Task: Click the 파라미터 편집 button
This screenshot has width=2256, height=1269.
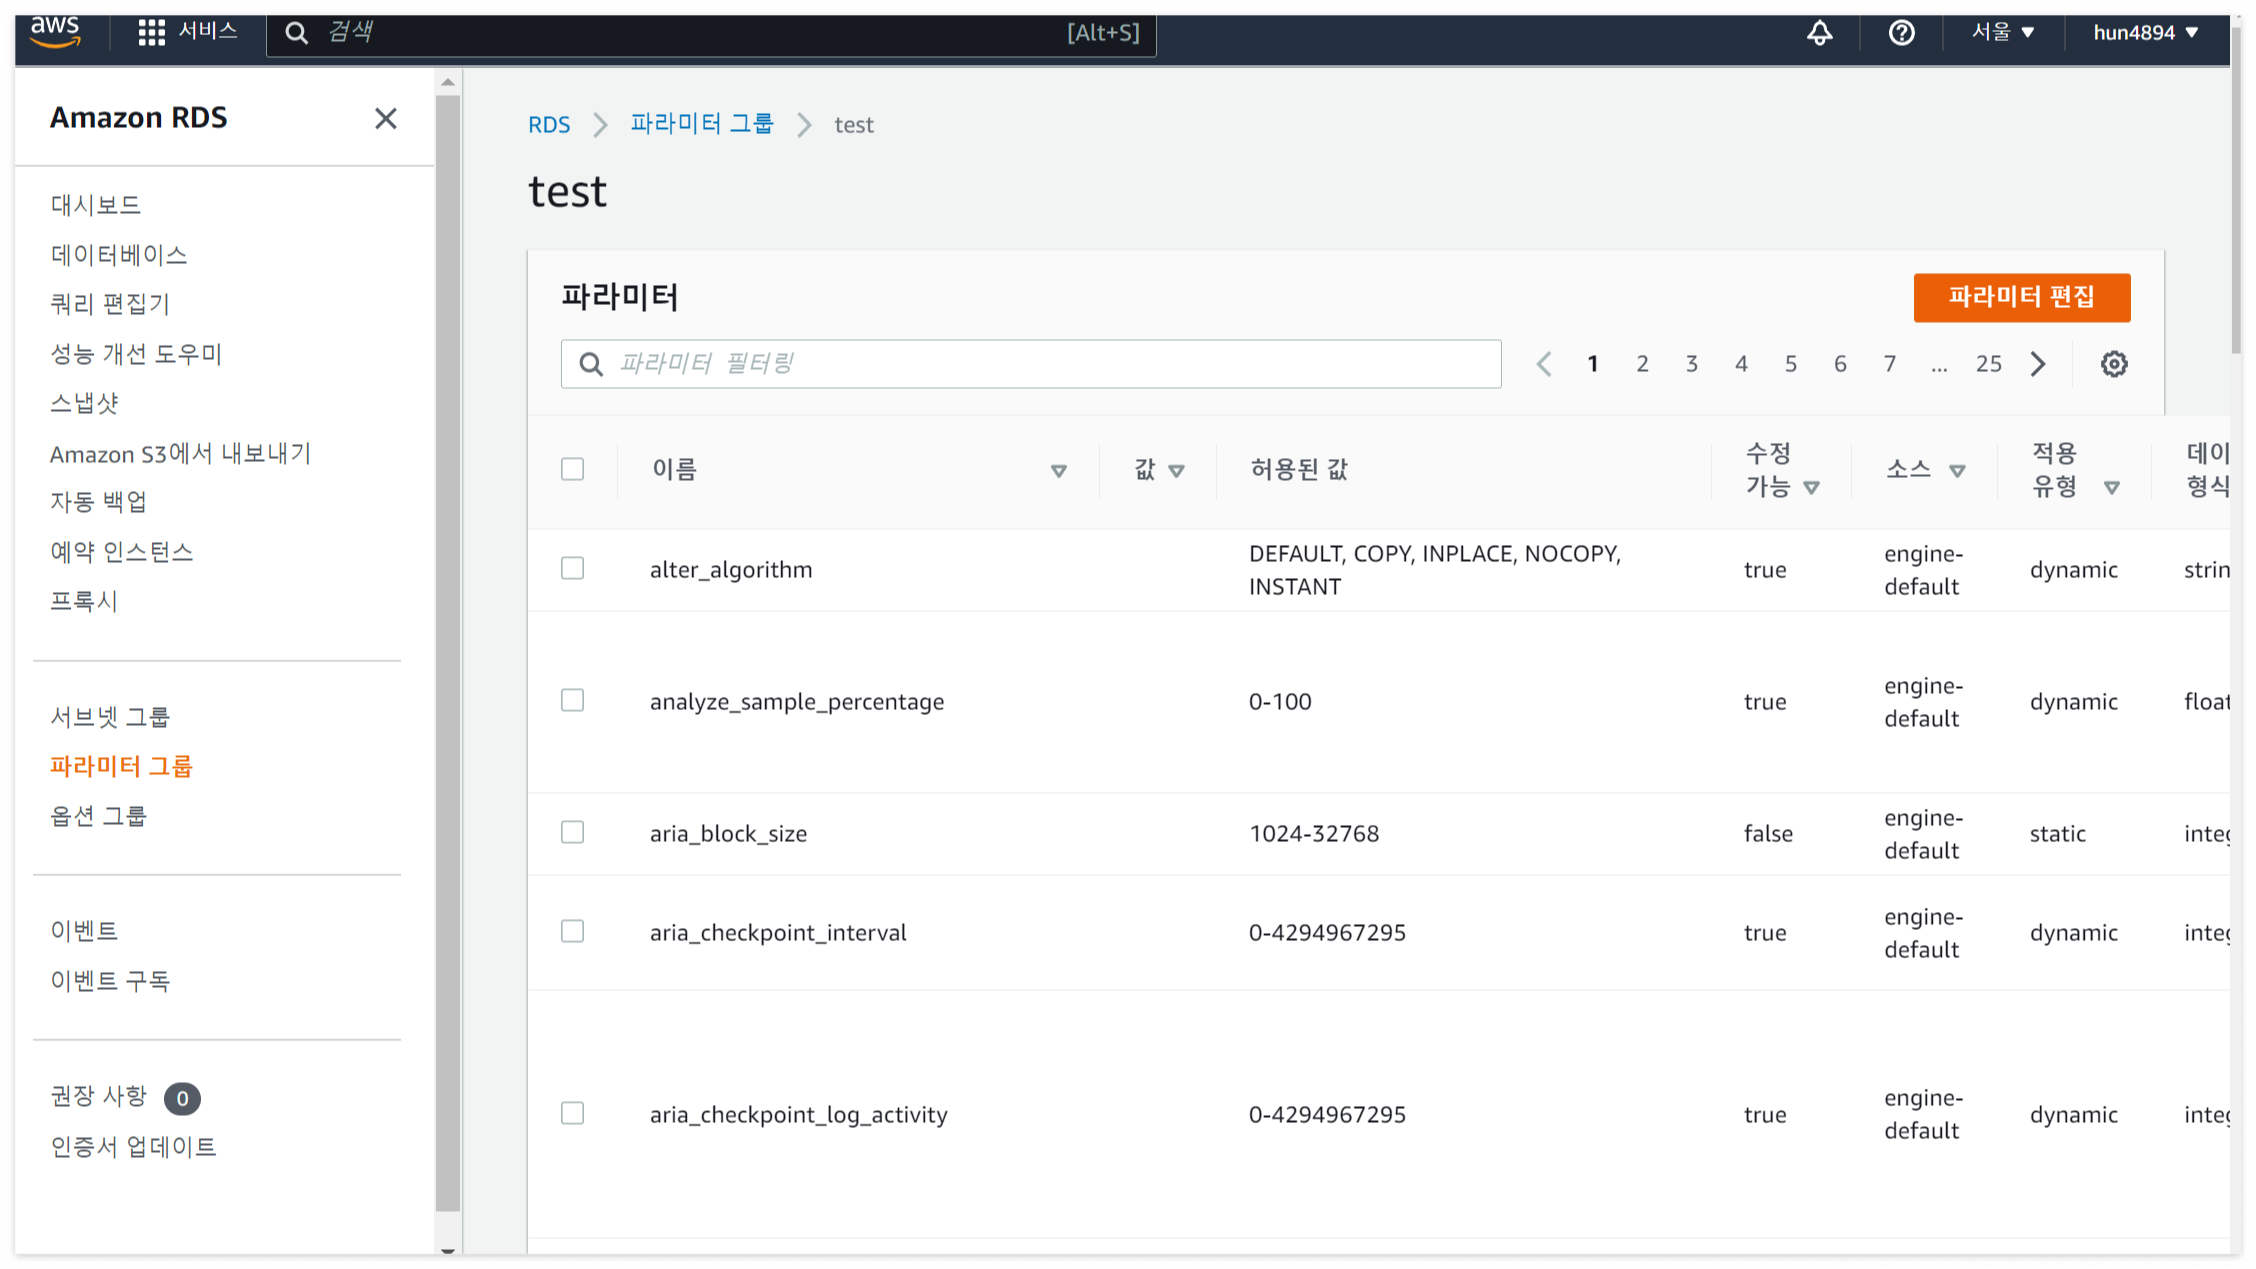Action: click(2021, 297)
